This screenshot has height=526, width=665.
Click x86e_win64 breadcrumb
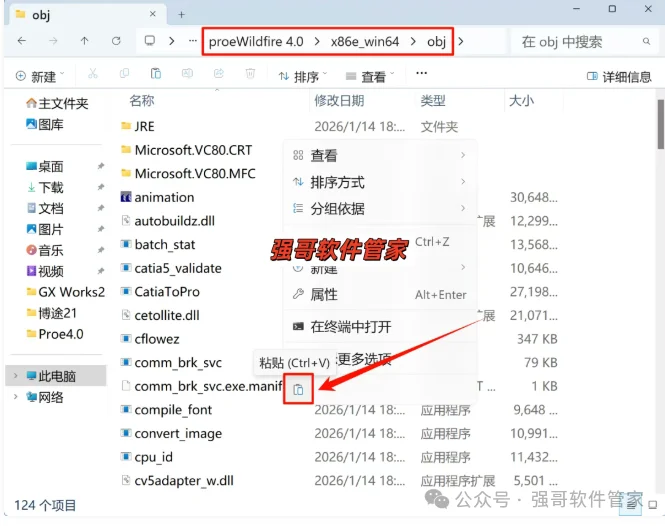click(x=365, y=42)
